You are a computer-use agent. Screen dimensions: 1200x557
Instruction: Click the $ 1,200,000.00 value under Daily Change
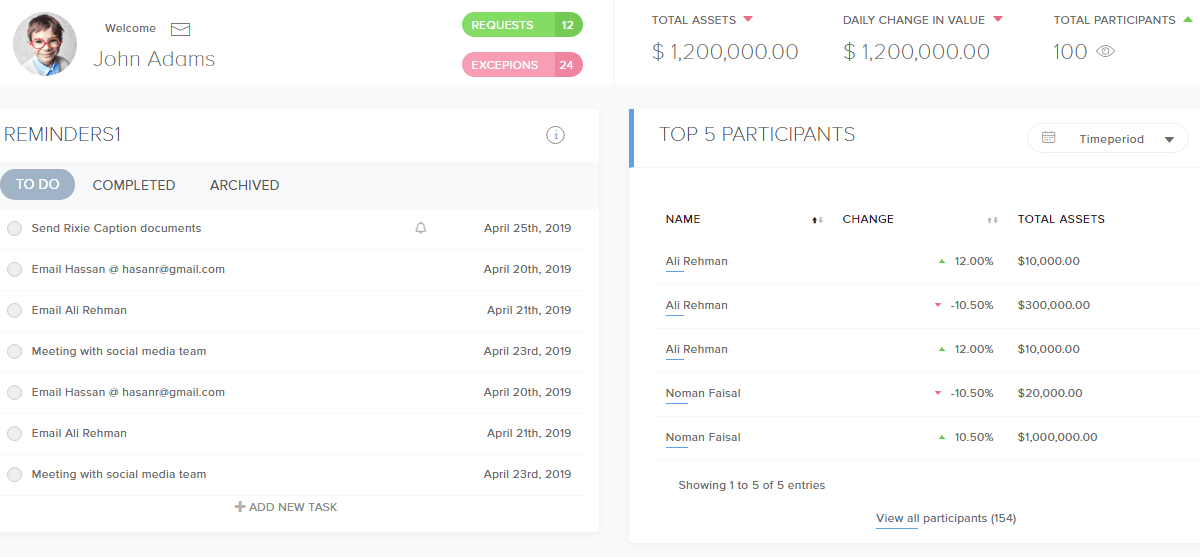[916, 52]
